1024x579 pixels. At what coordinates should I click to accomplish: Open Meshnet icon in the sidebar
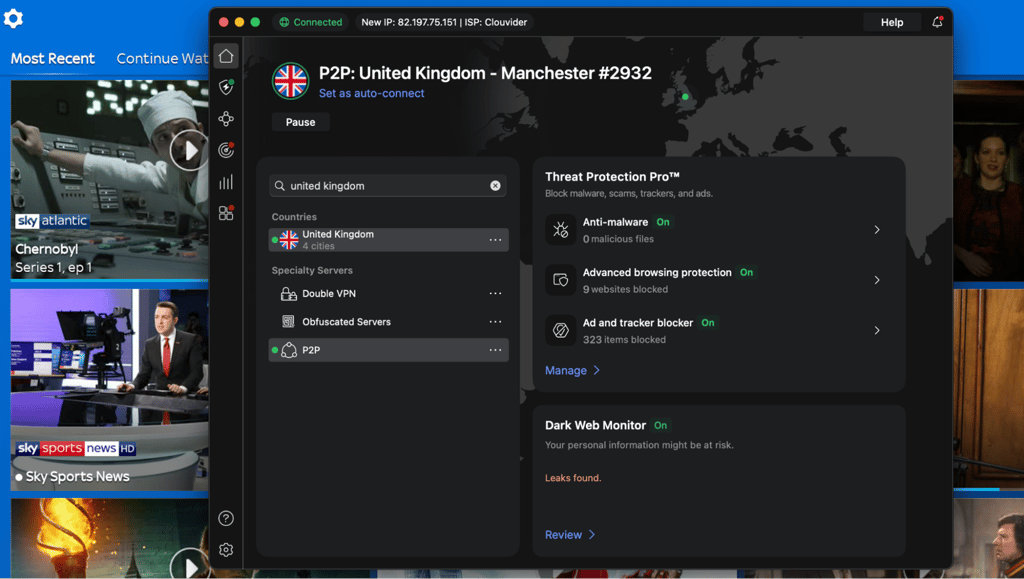click(x=226, y=119)
